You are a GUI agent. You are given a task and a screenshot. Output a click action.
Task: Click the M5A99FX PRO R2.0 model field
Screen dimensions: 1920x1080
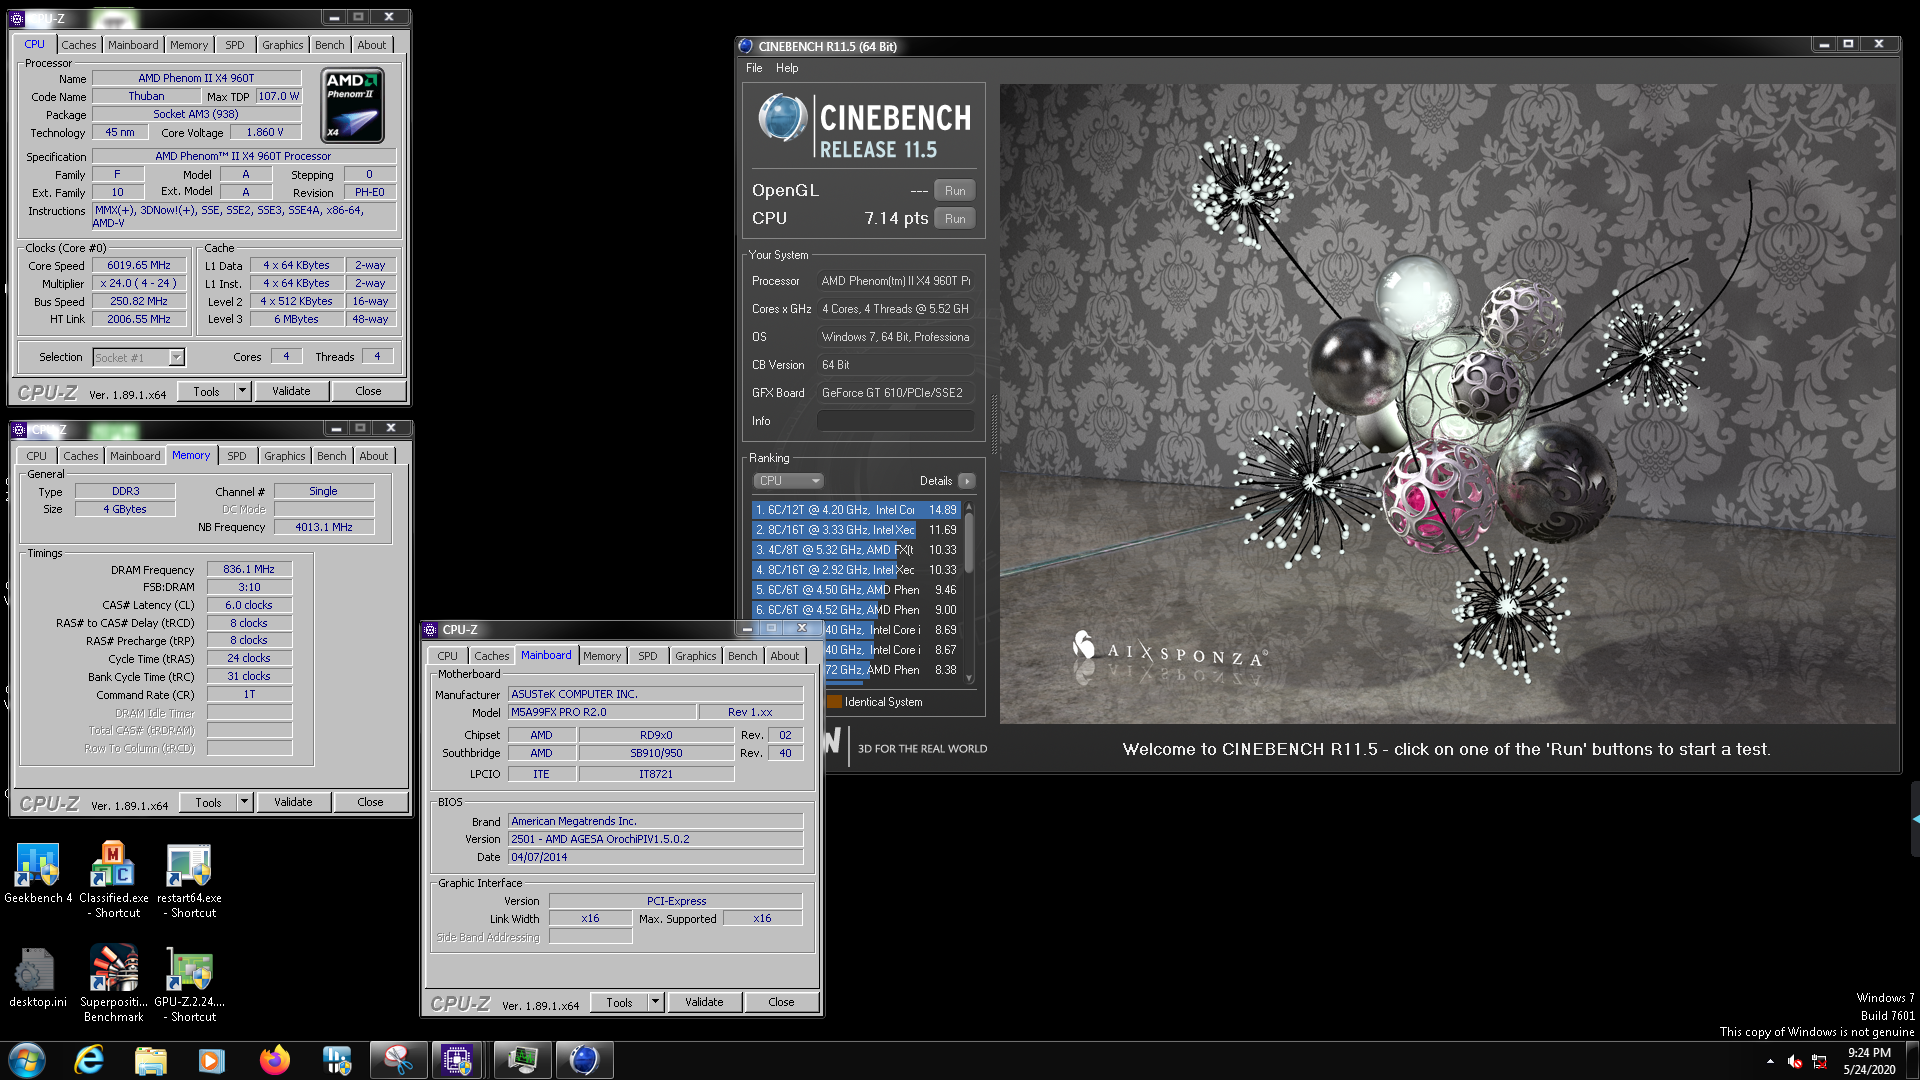pos(602,712)
